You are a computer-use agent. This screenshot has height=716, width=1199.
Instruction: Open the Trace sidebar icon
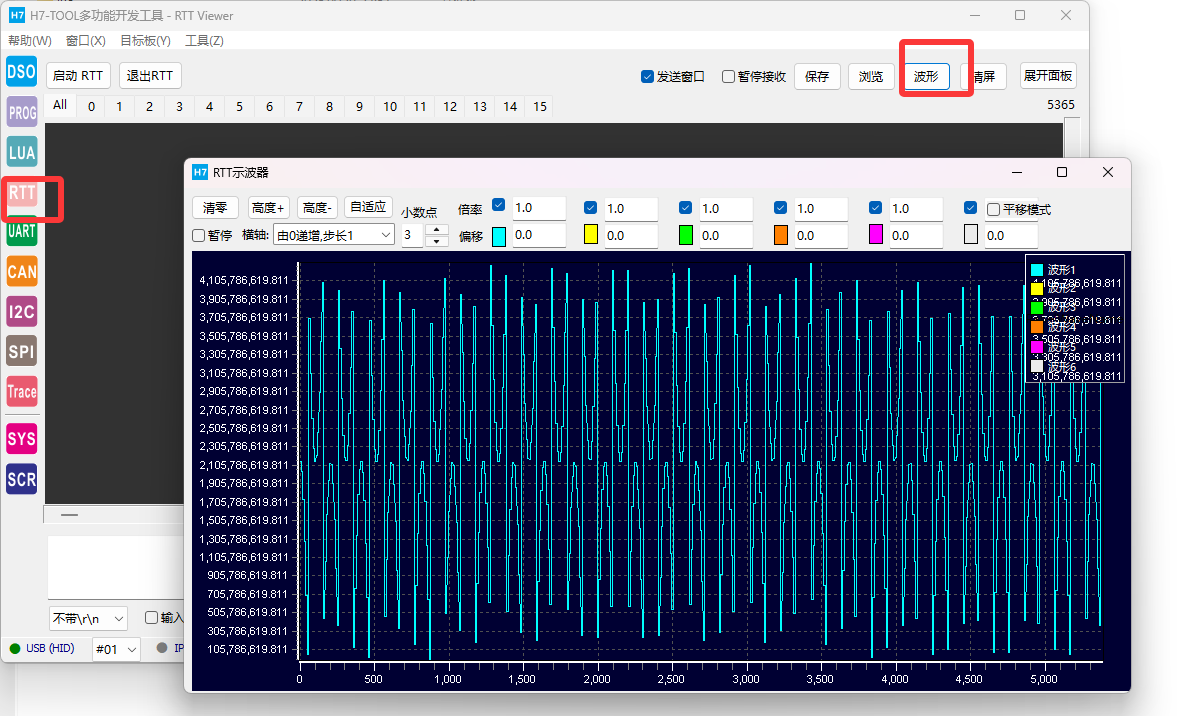tap(21, 392)
